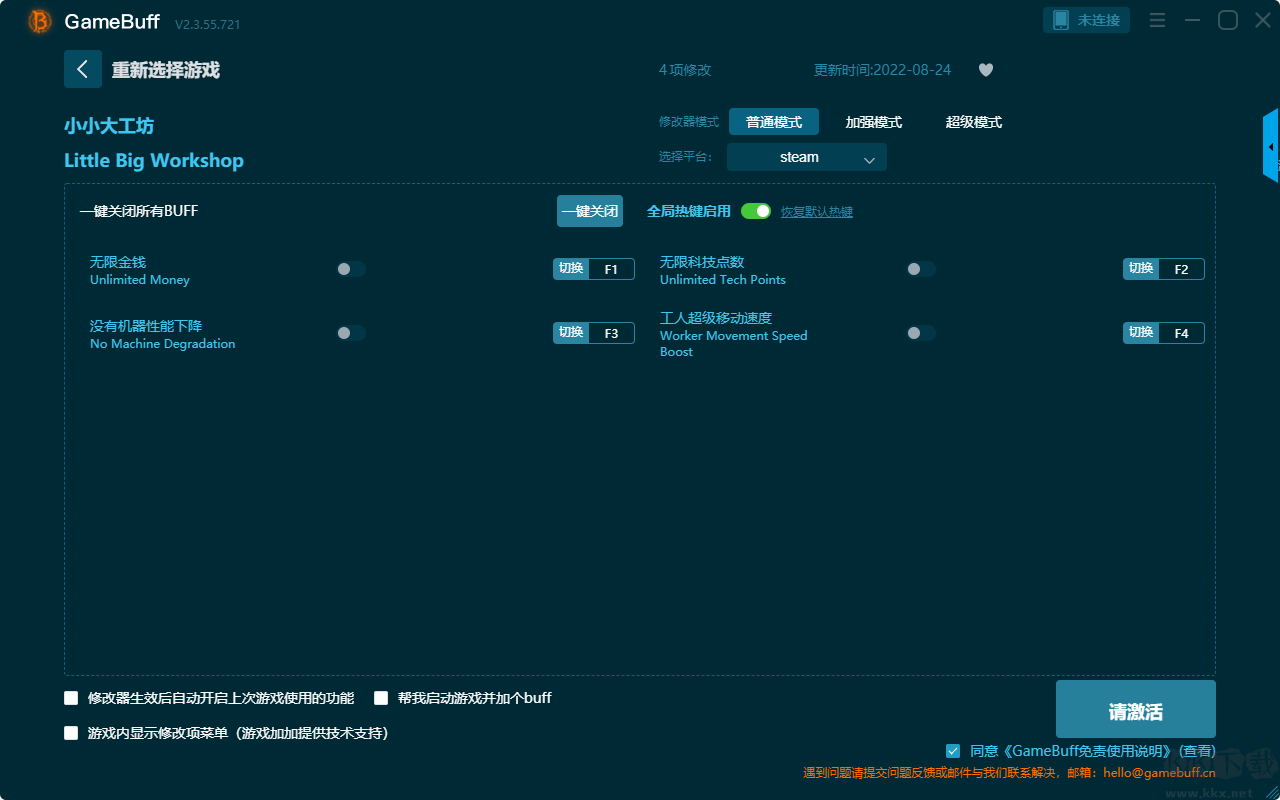The width and height of the screenshot is (1280, 800).
Task: Minimize the GameBuff window
Action: pos(1192,20)
